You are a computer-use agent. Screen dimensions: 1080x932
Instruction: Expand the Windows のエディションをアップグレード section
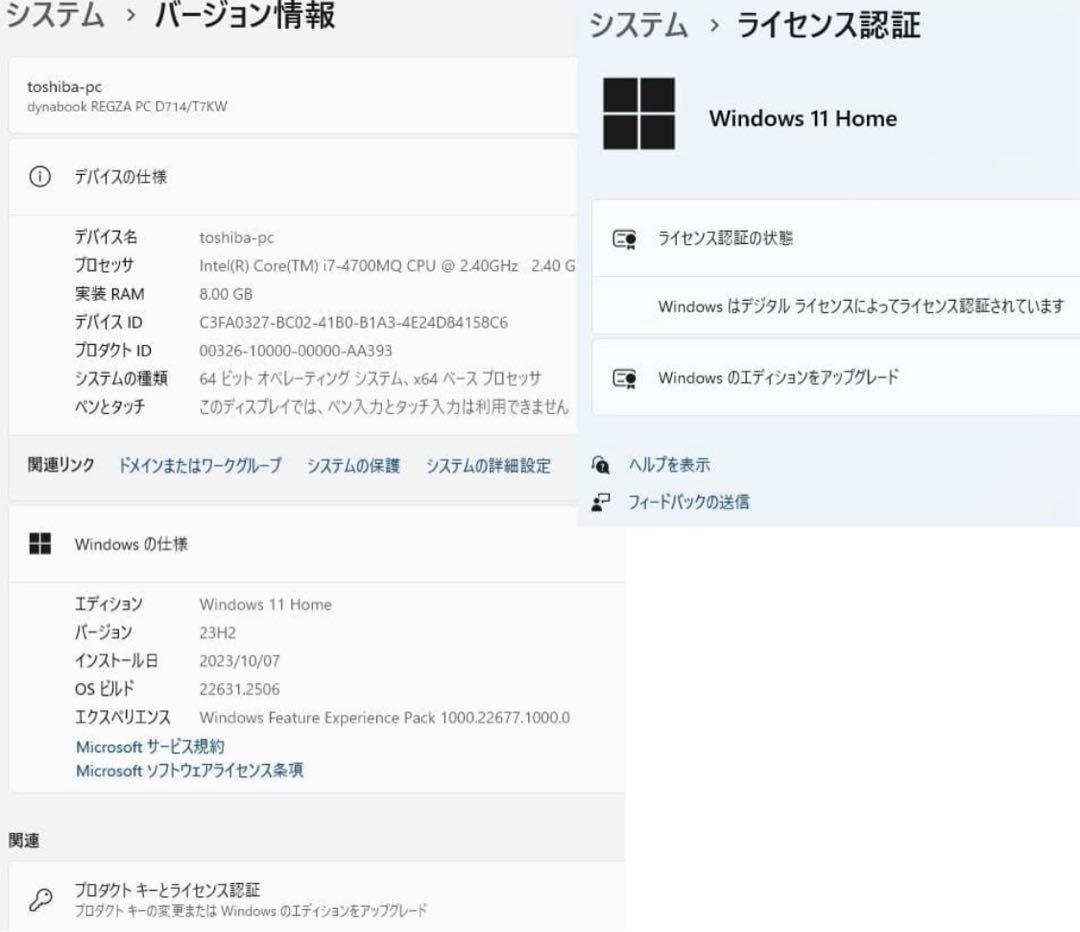tap(830, 378)
